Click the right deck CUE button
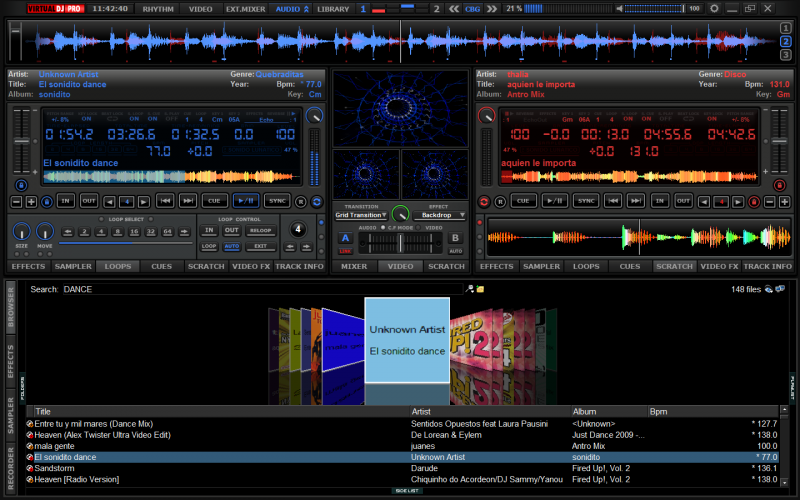Screen dimensions: 800x500 [x=523, y=201]
